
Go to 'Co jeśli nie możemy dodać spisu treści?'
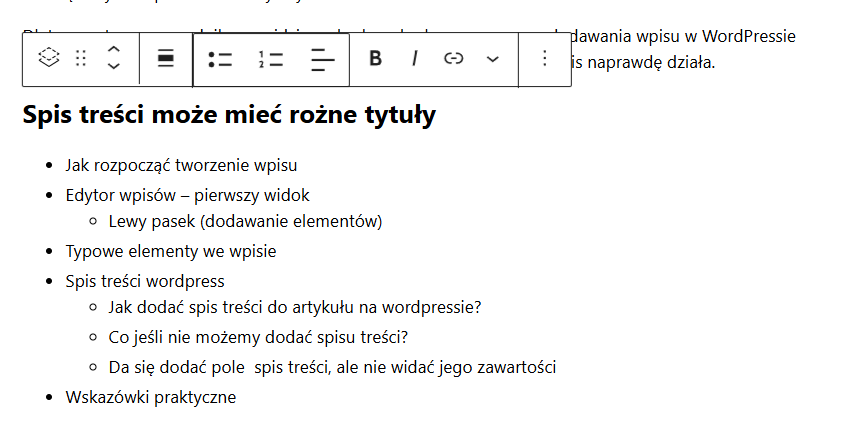point(258,337)
